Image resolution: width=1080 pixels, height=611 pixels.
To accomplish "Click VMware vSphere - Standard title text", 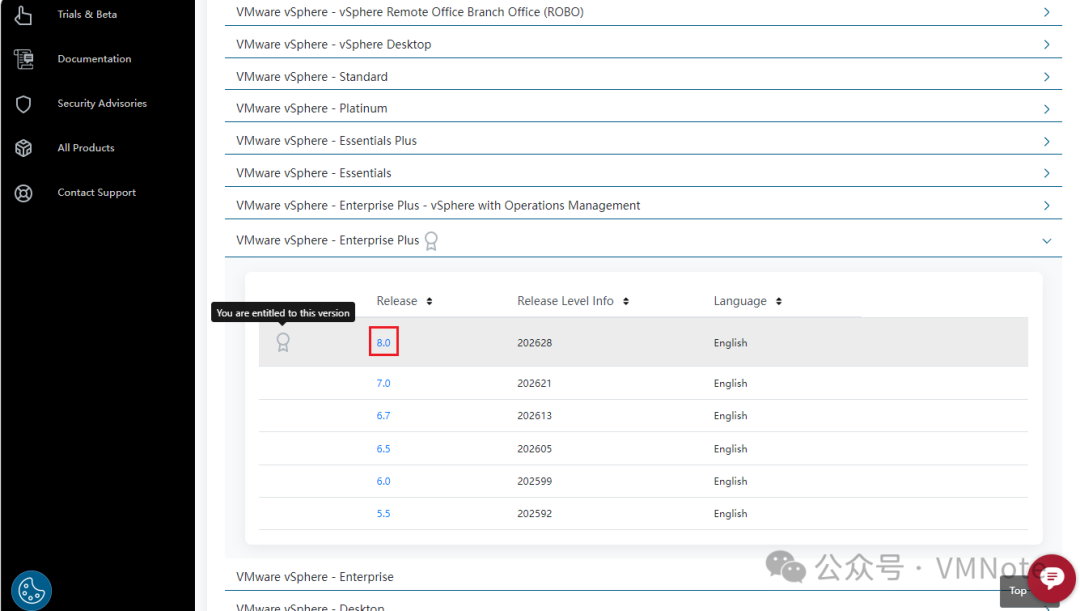I will point(311,77).
